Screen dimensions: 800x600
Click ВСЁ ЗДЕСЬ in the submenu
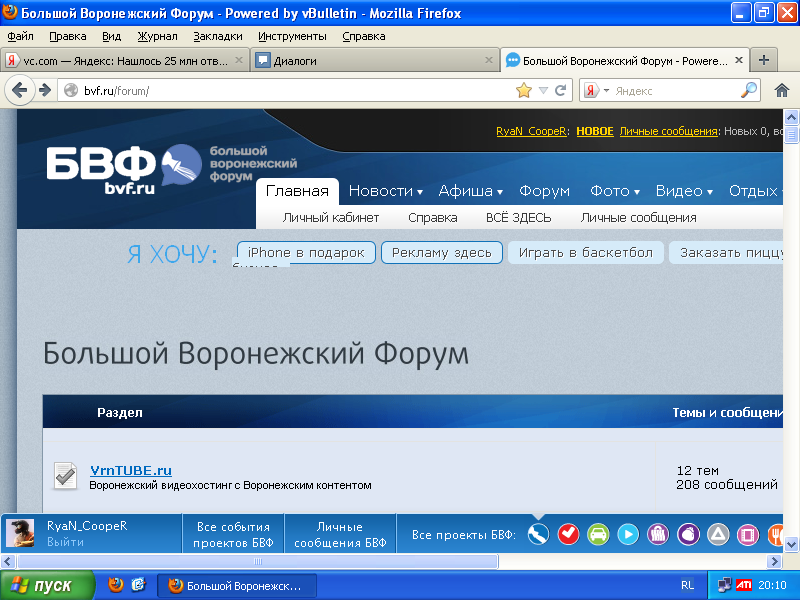pyautogui.click(x=519, y=218)
